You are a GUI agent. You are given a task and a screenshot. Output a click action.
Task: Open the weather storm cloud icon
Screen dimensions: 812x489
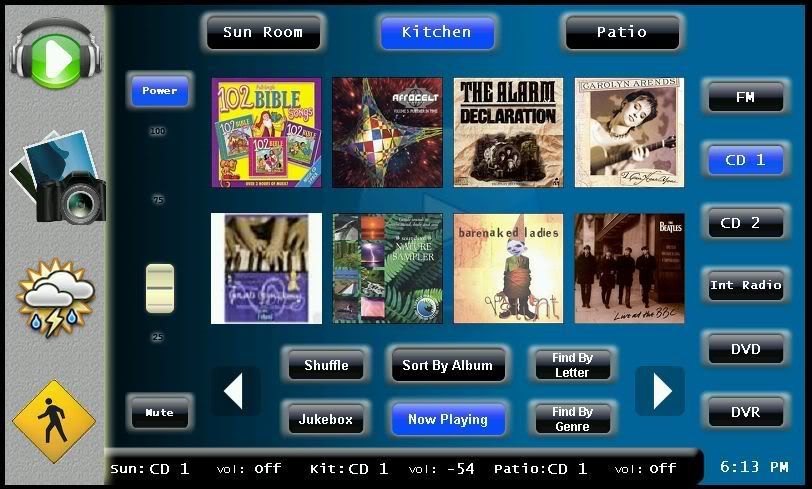pos(56,297)
